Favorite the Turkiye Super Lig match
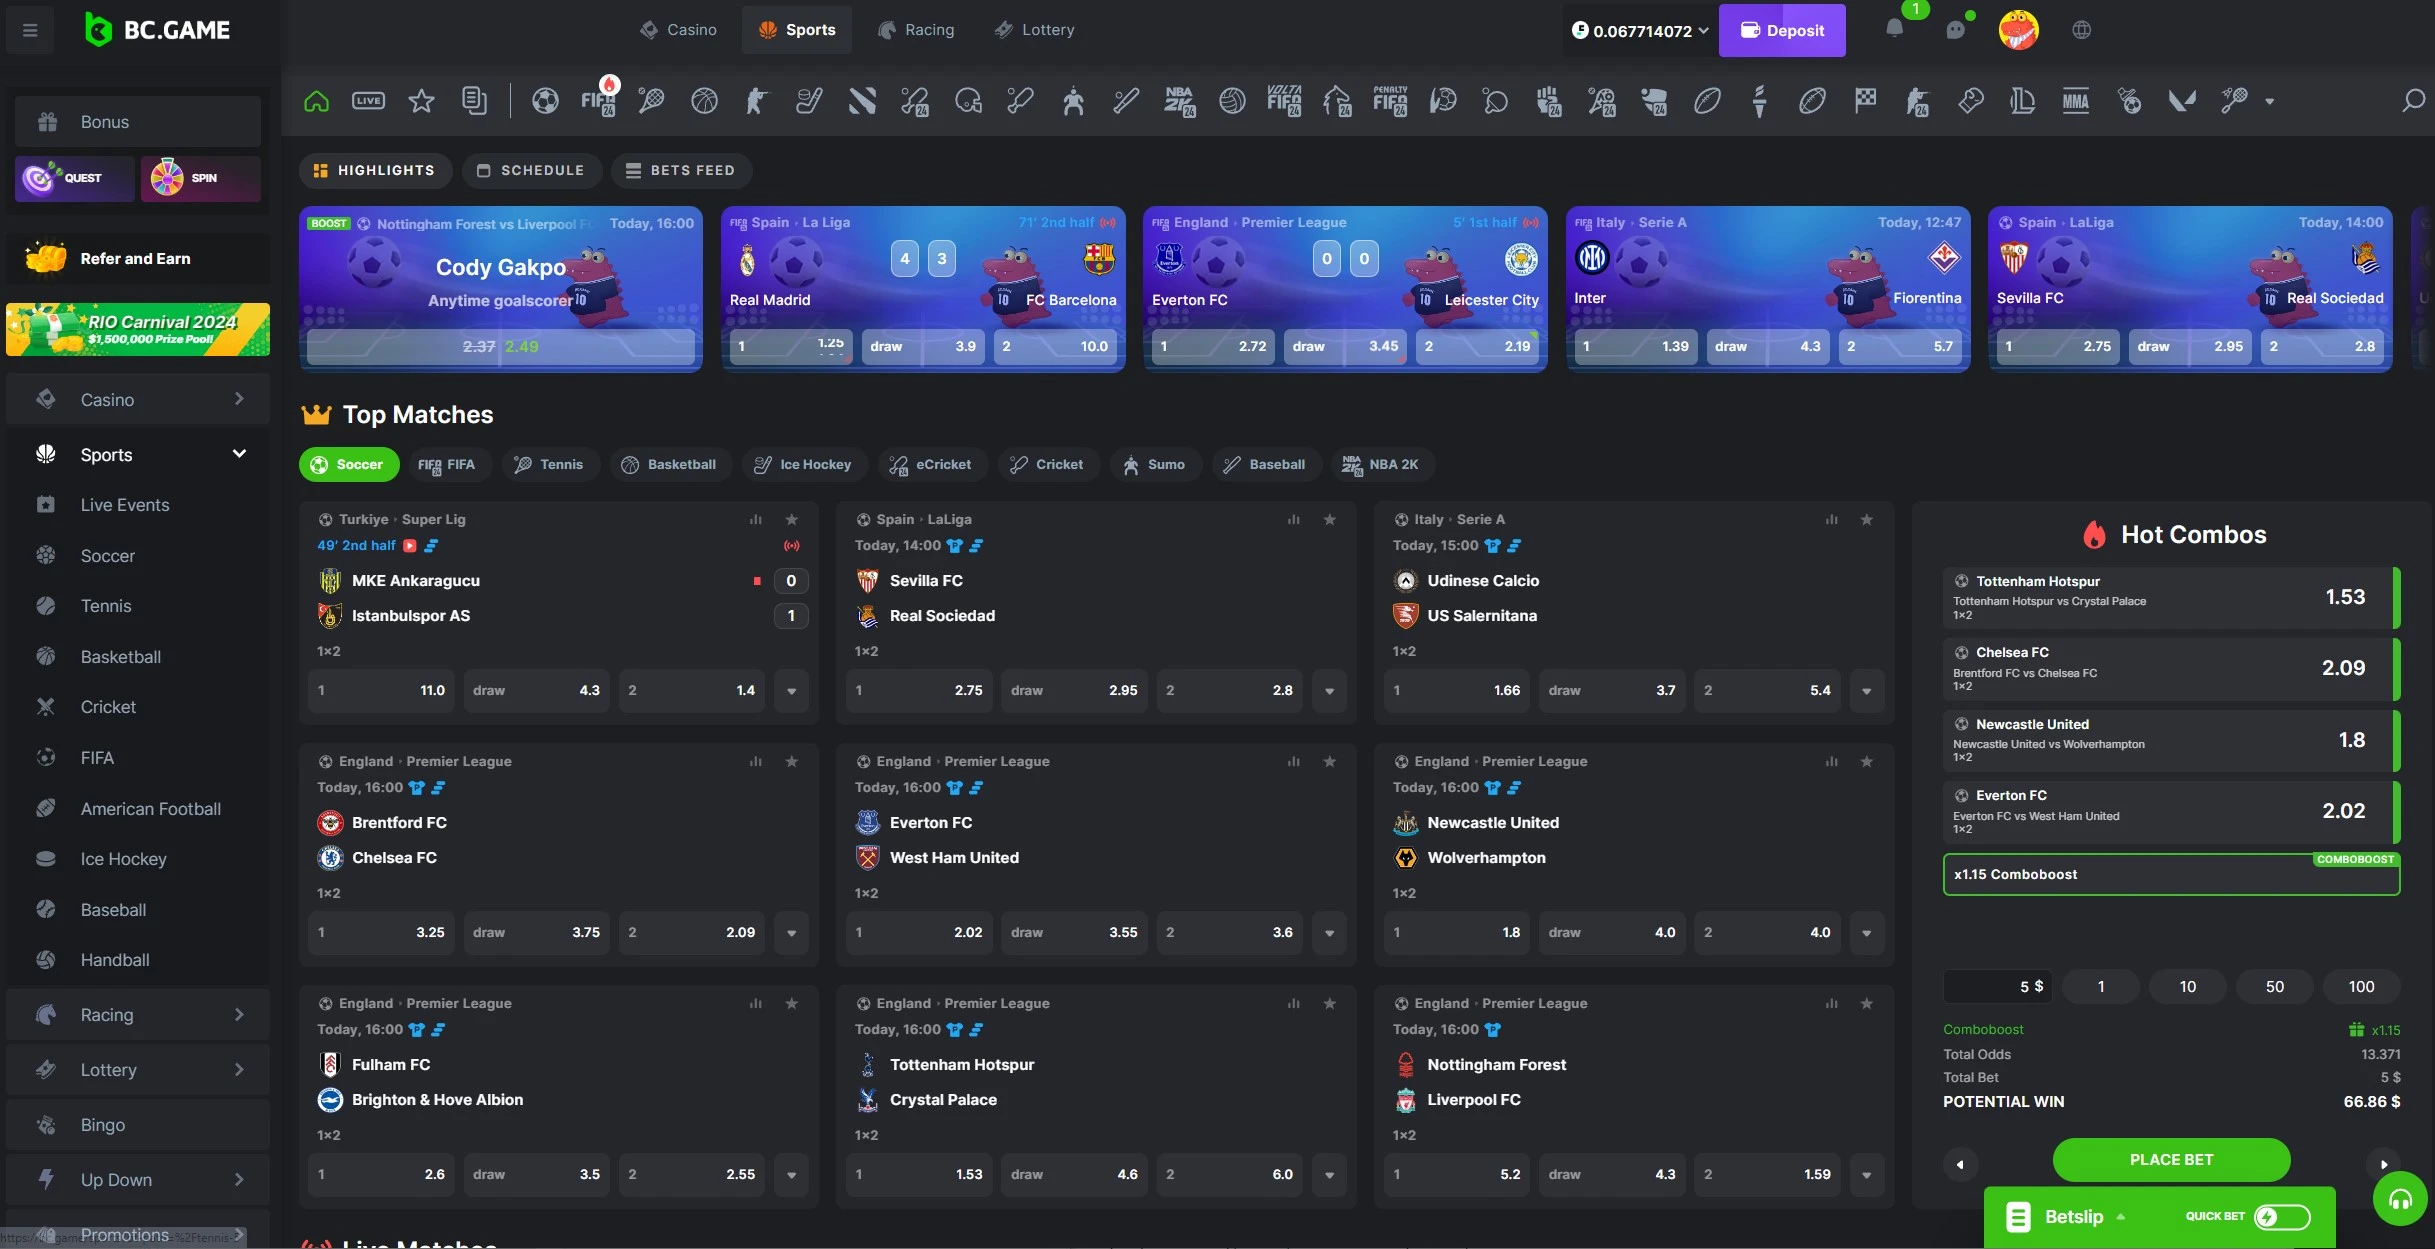The width and height of the screenshot is (2435, 1249). coord(791,519)
